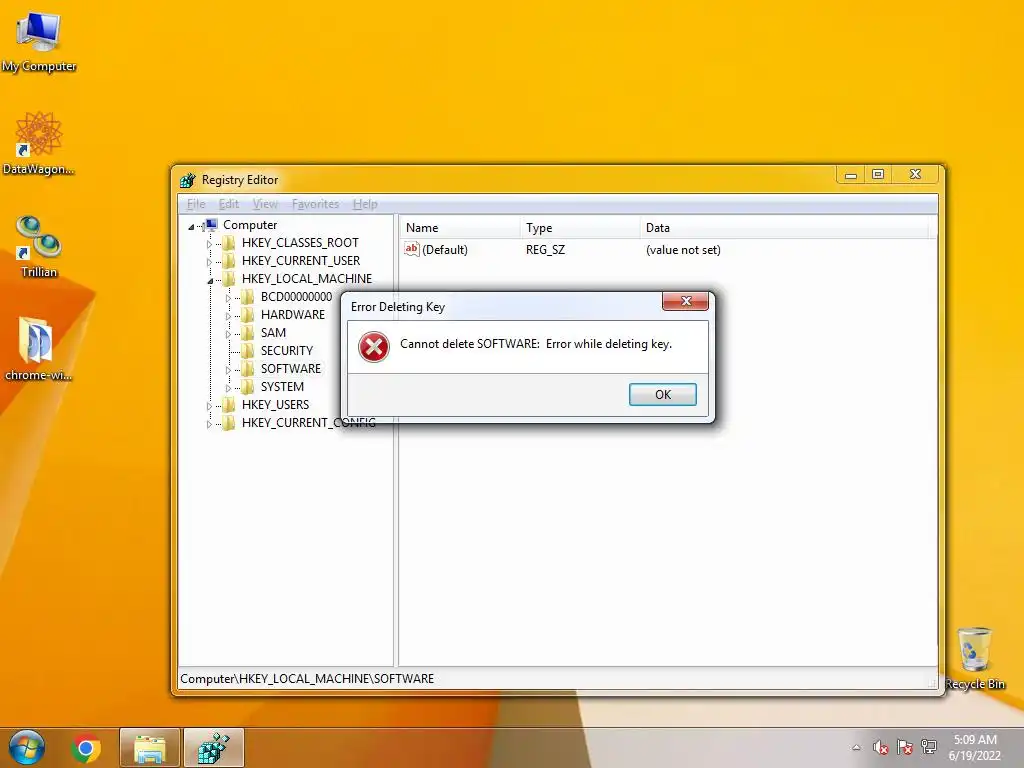
Task: Expand the HARDWARE key
Action: tap(228, 316)
